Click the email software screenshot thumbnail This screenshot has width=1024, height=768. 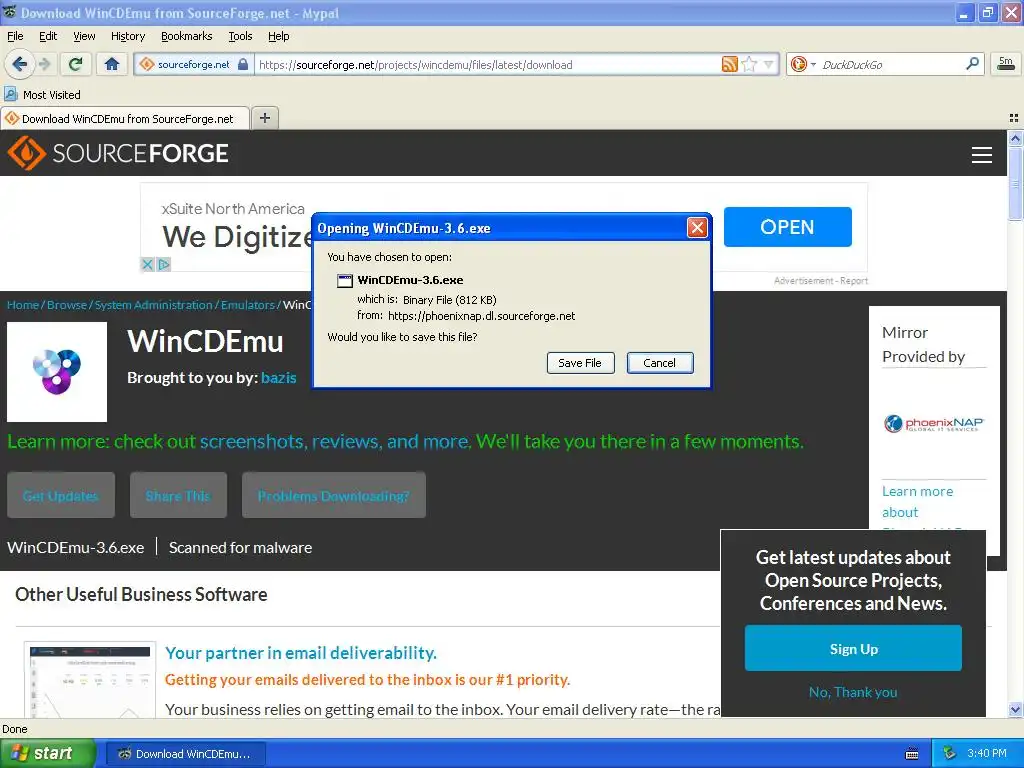(90, 680)
